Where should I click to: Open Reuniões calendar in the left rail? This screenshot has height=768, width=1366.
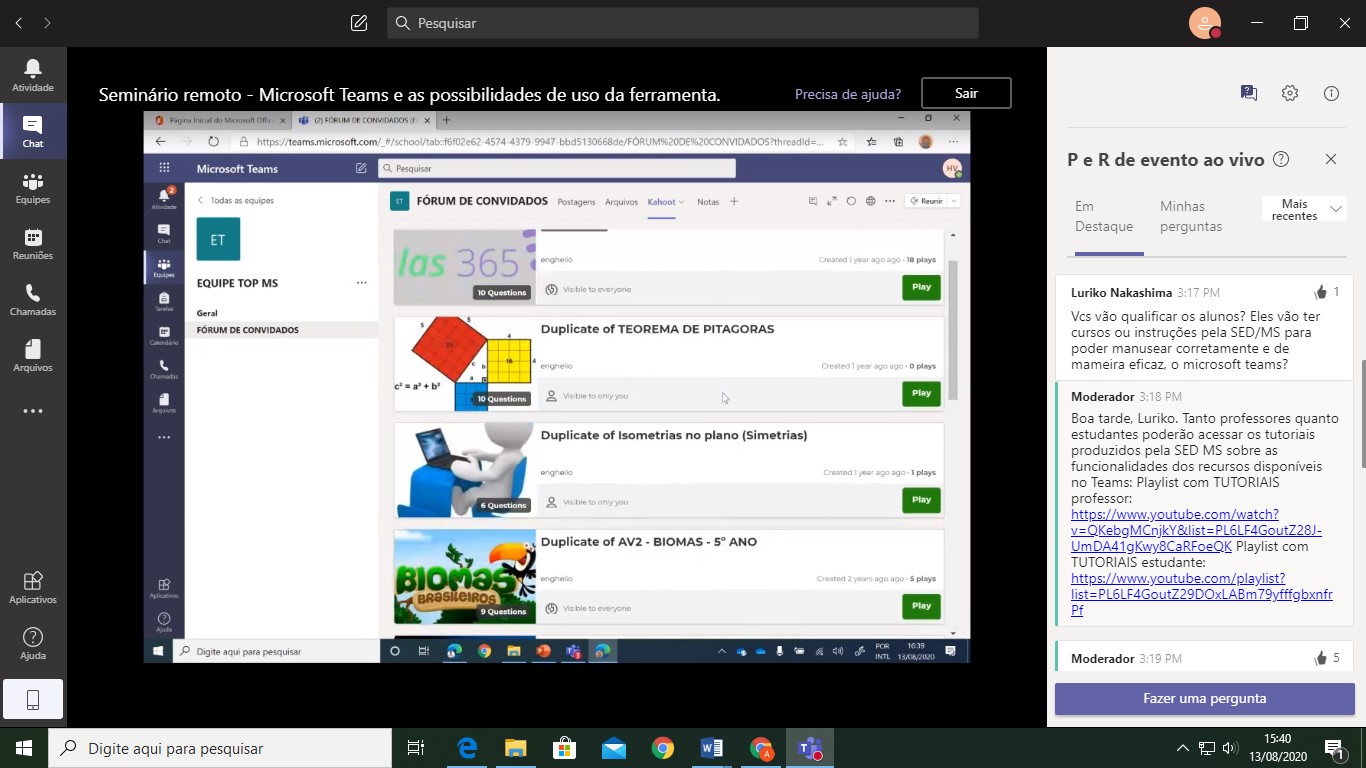(33, 244)
